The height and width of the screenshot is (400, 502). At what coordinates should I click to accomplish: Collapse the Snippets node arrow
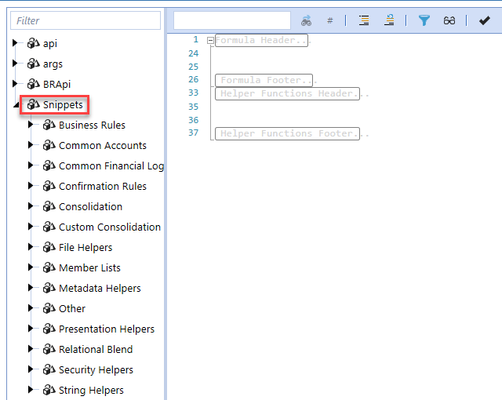click(x=16, y=105)
